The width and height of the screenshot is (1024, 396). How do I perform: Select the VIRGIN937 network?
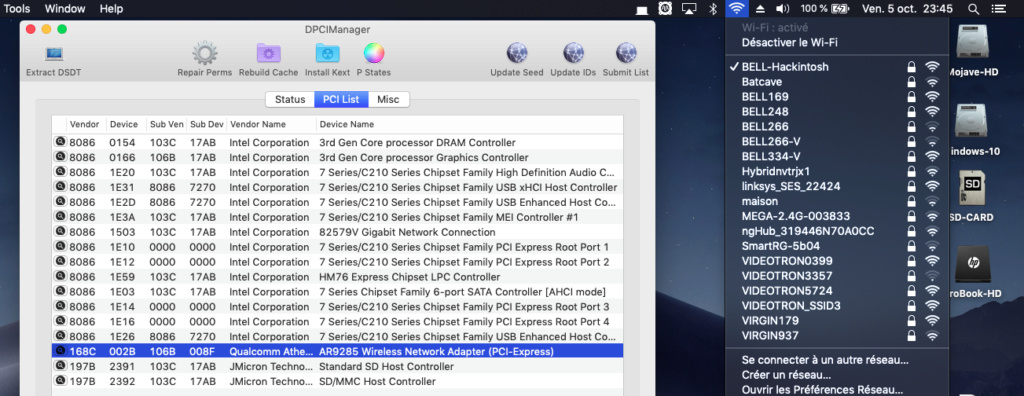(x=837, y=336)
